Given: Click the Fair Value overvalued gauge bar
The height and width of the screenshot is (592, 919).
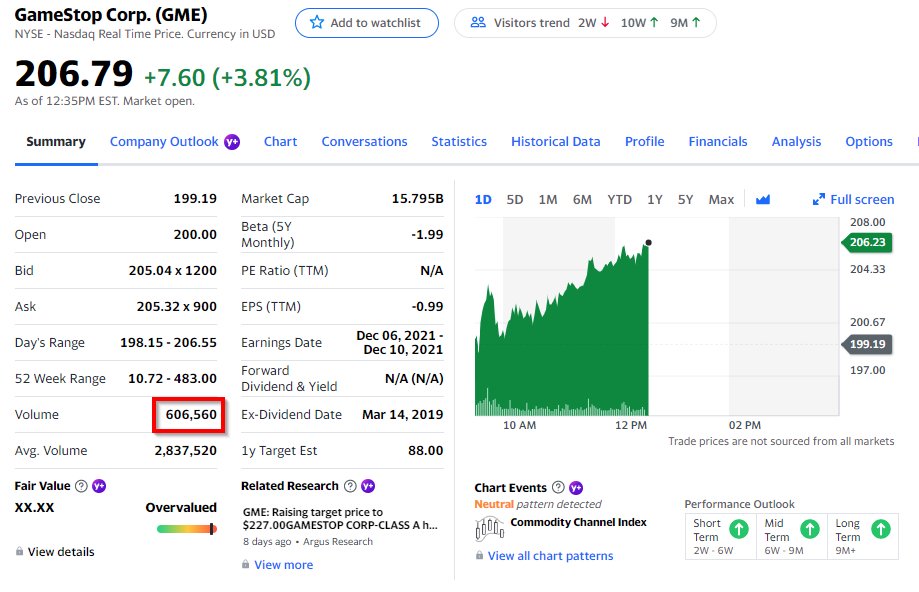Looking at the screenshot, I should coord(187,529).
